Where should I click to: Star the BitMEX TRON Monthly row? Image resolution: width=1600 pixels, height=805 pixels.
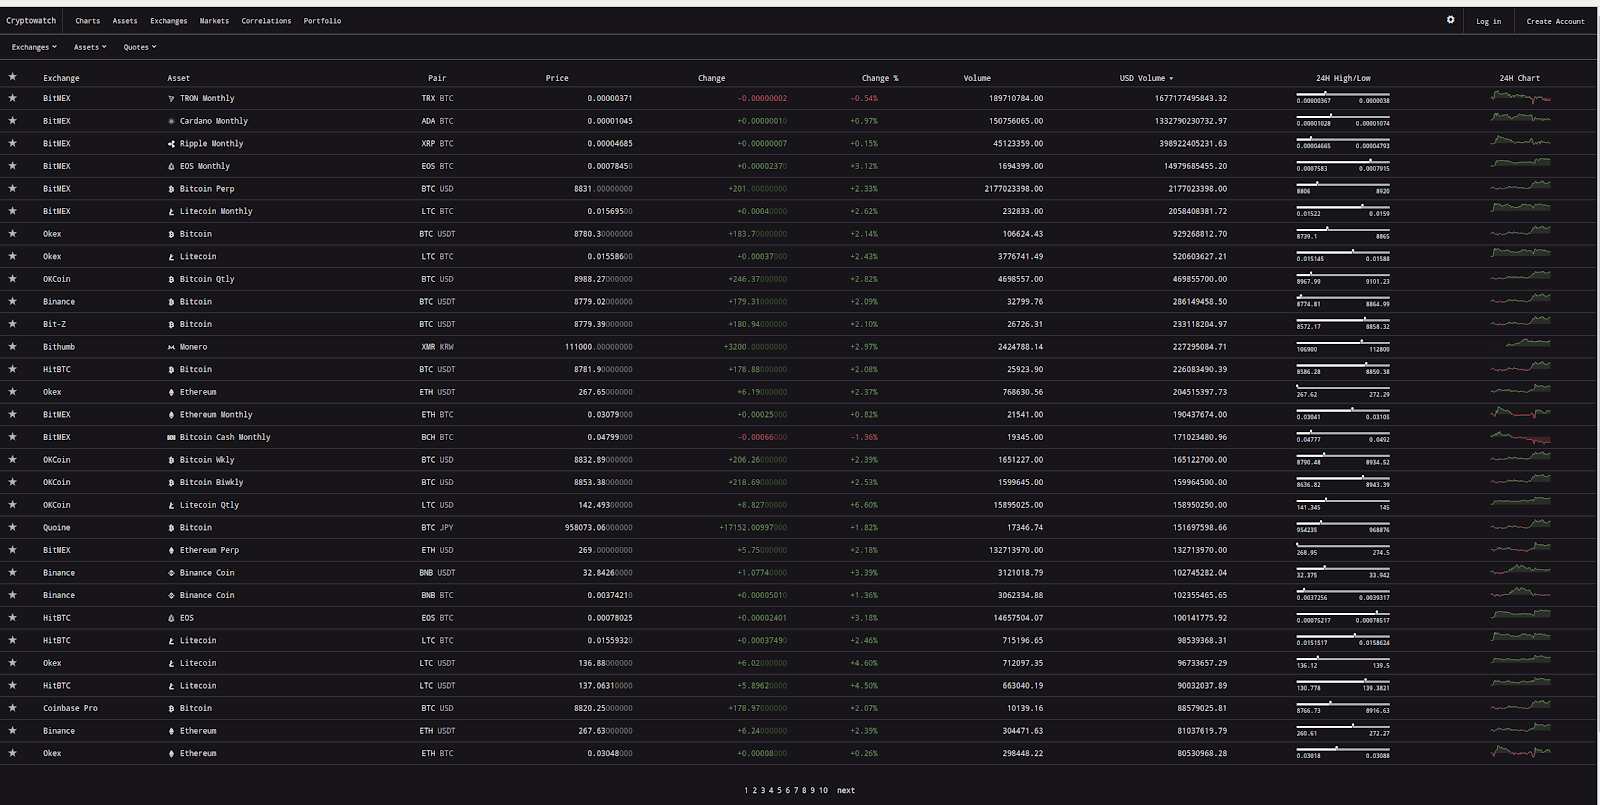pos(13,98)
